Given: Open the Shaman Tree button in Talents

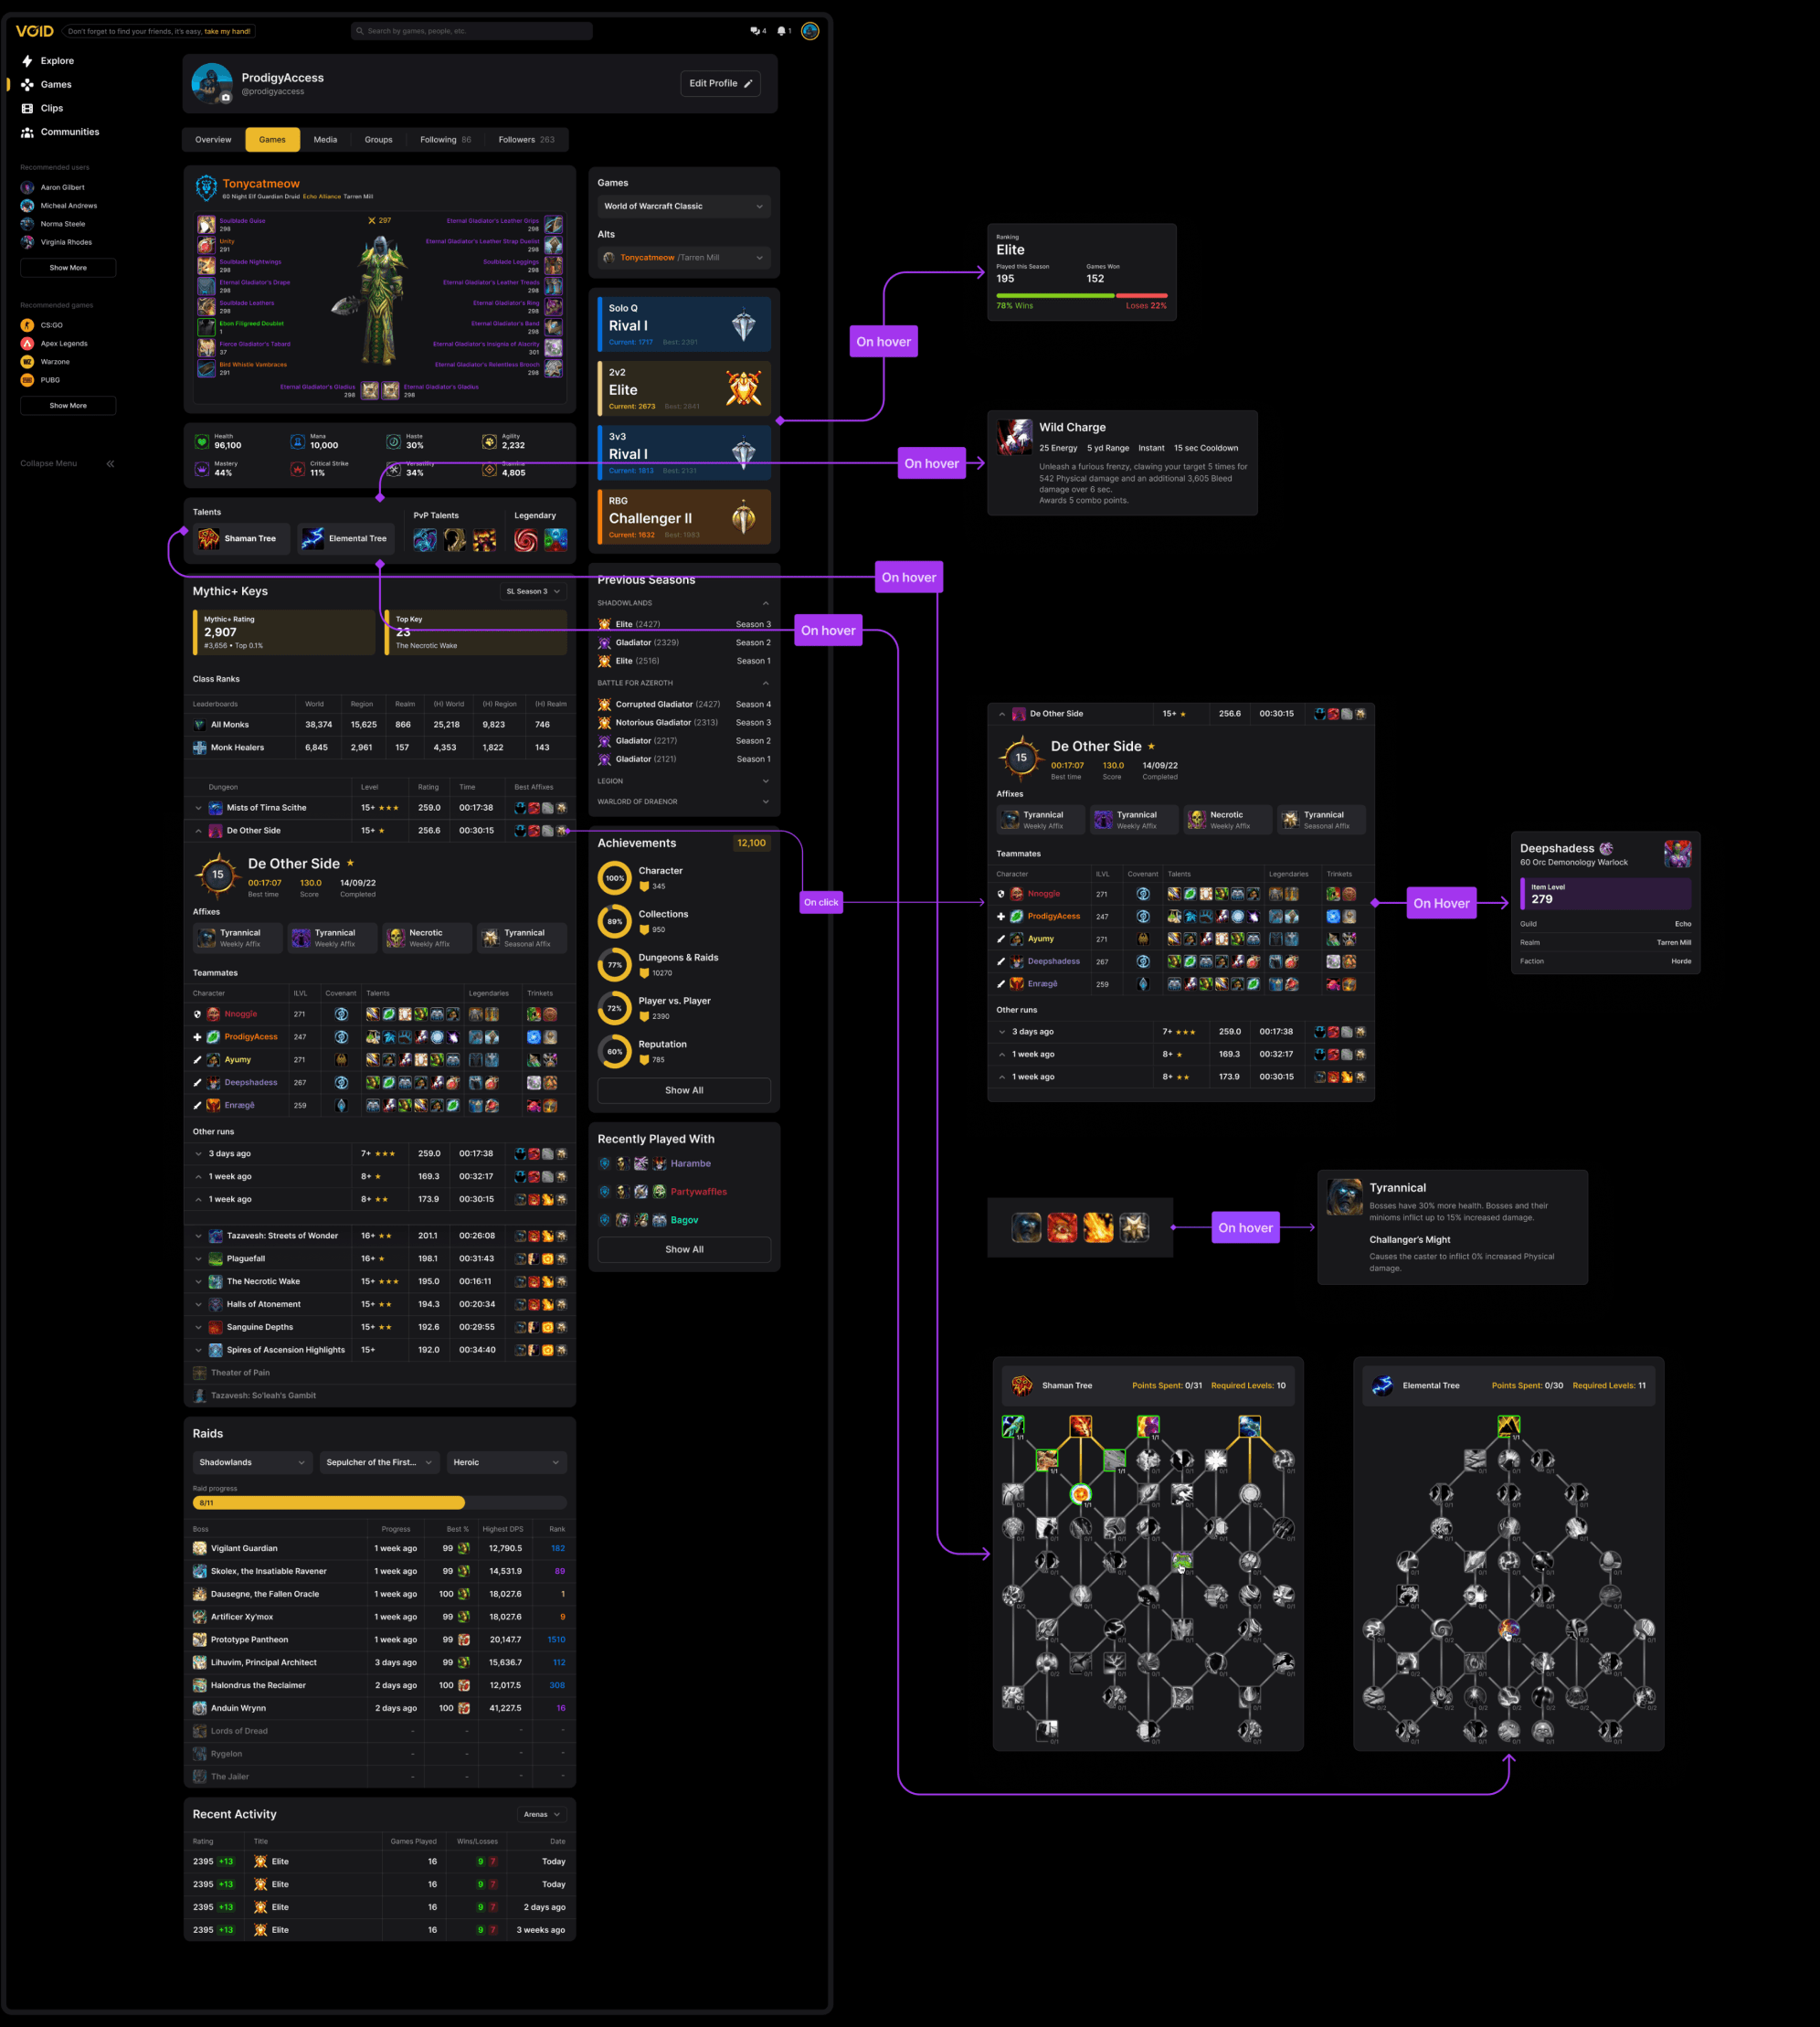Looking at the screenshot, I should coord(242,538).
